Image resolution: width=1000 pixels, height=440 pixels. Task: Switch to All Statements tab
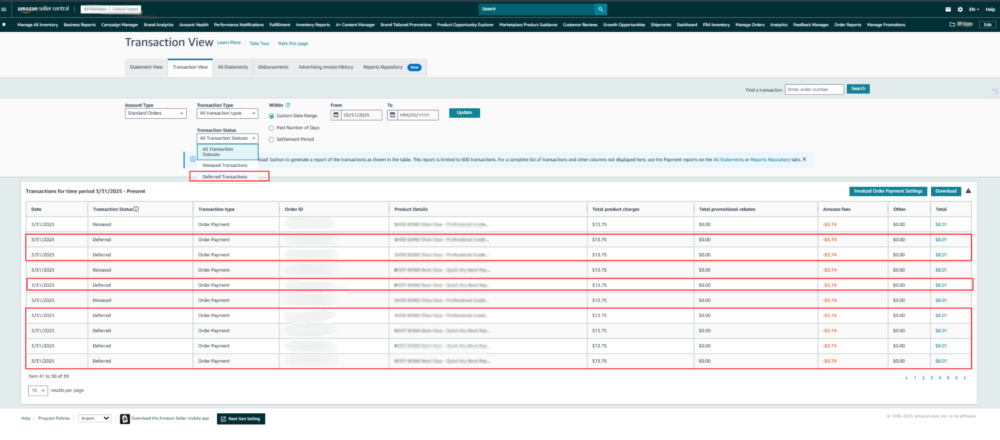pos(232,67)
